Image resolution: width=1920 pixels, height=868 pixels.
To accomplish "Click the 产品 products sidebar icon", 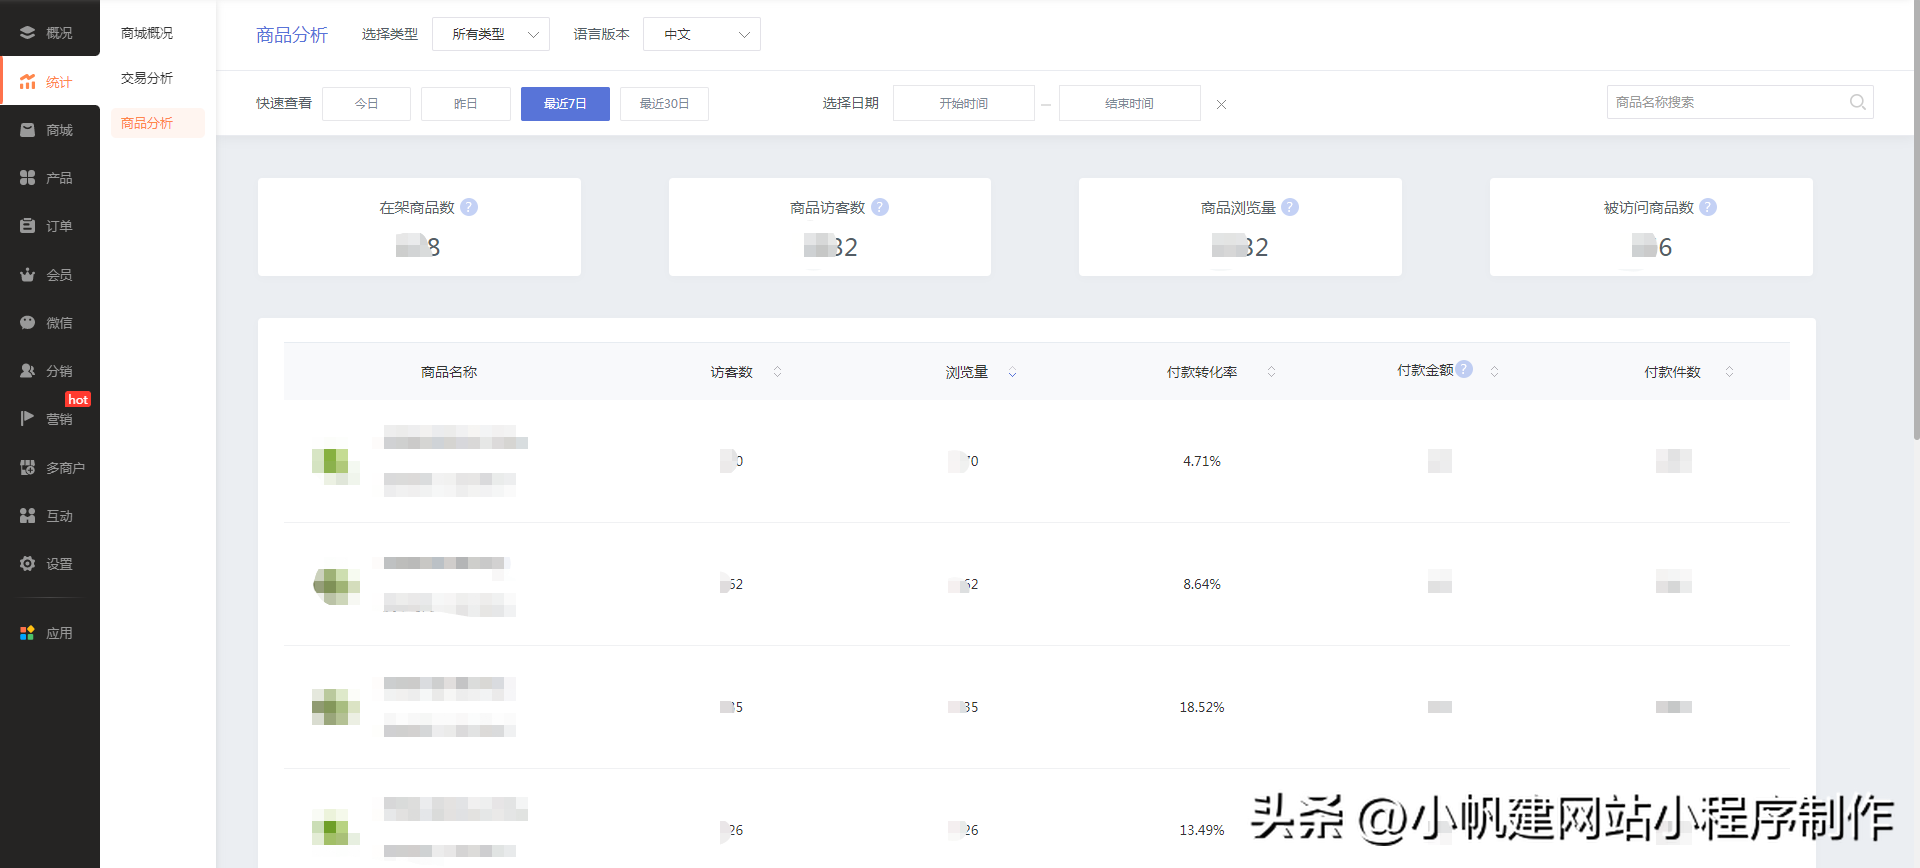I will click(x=28, y=178).
